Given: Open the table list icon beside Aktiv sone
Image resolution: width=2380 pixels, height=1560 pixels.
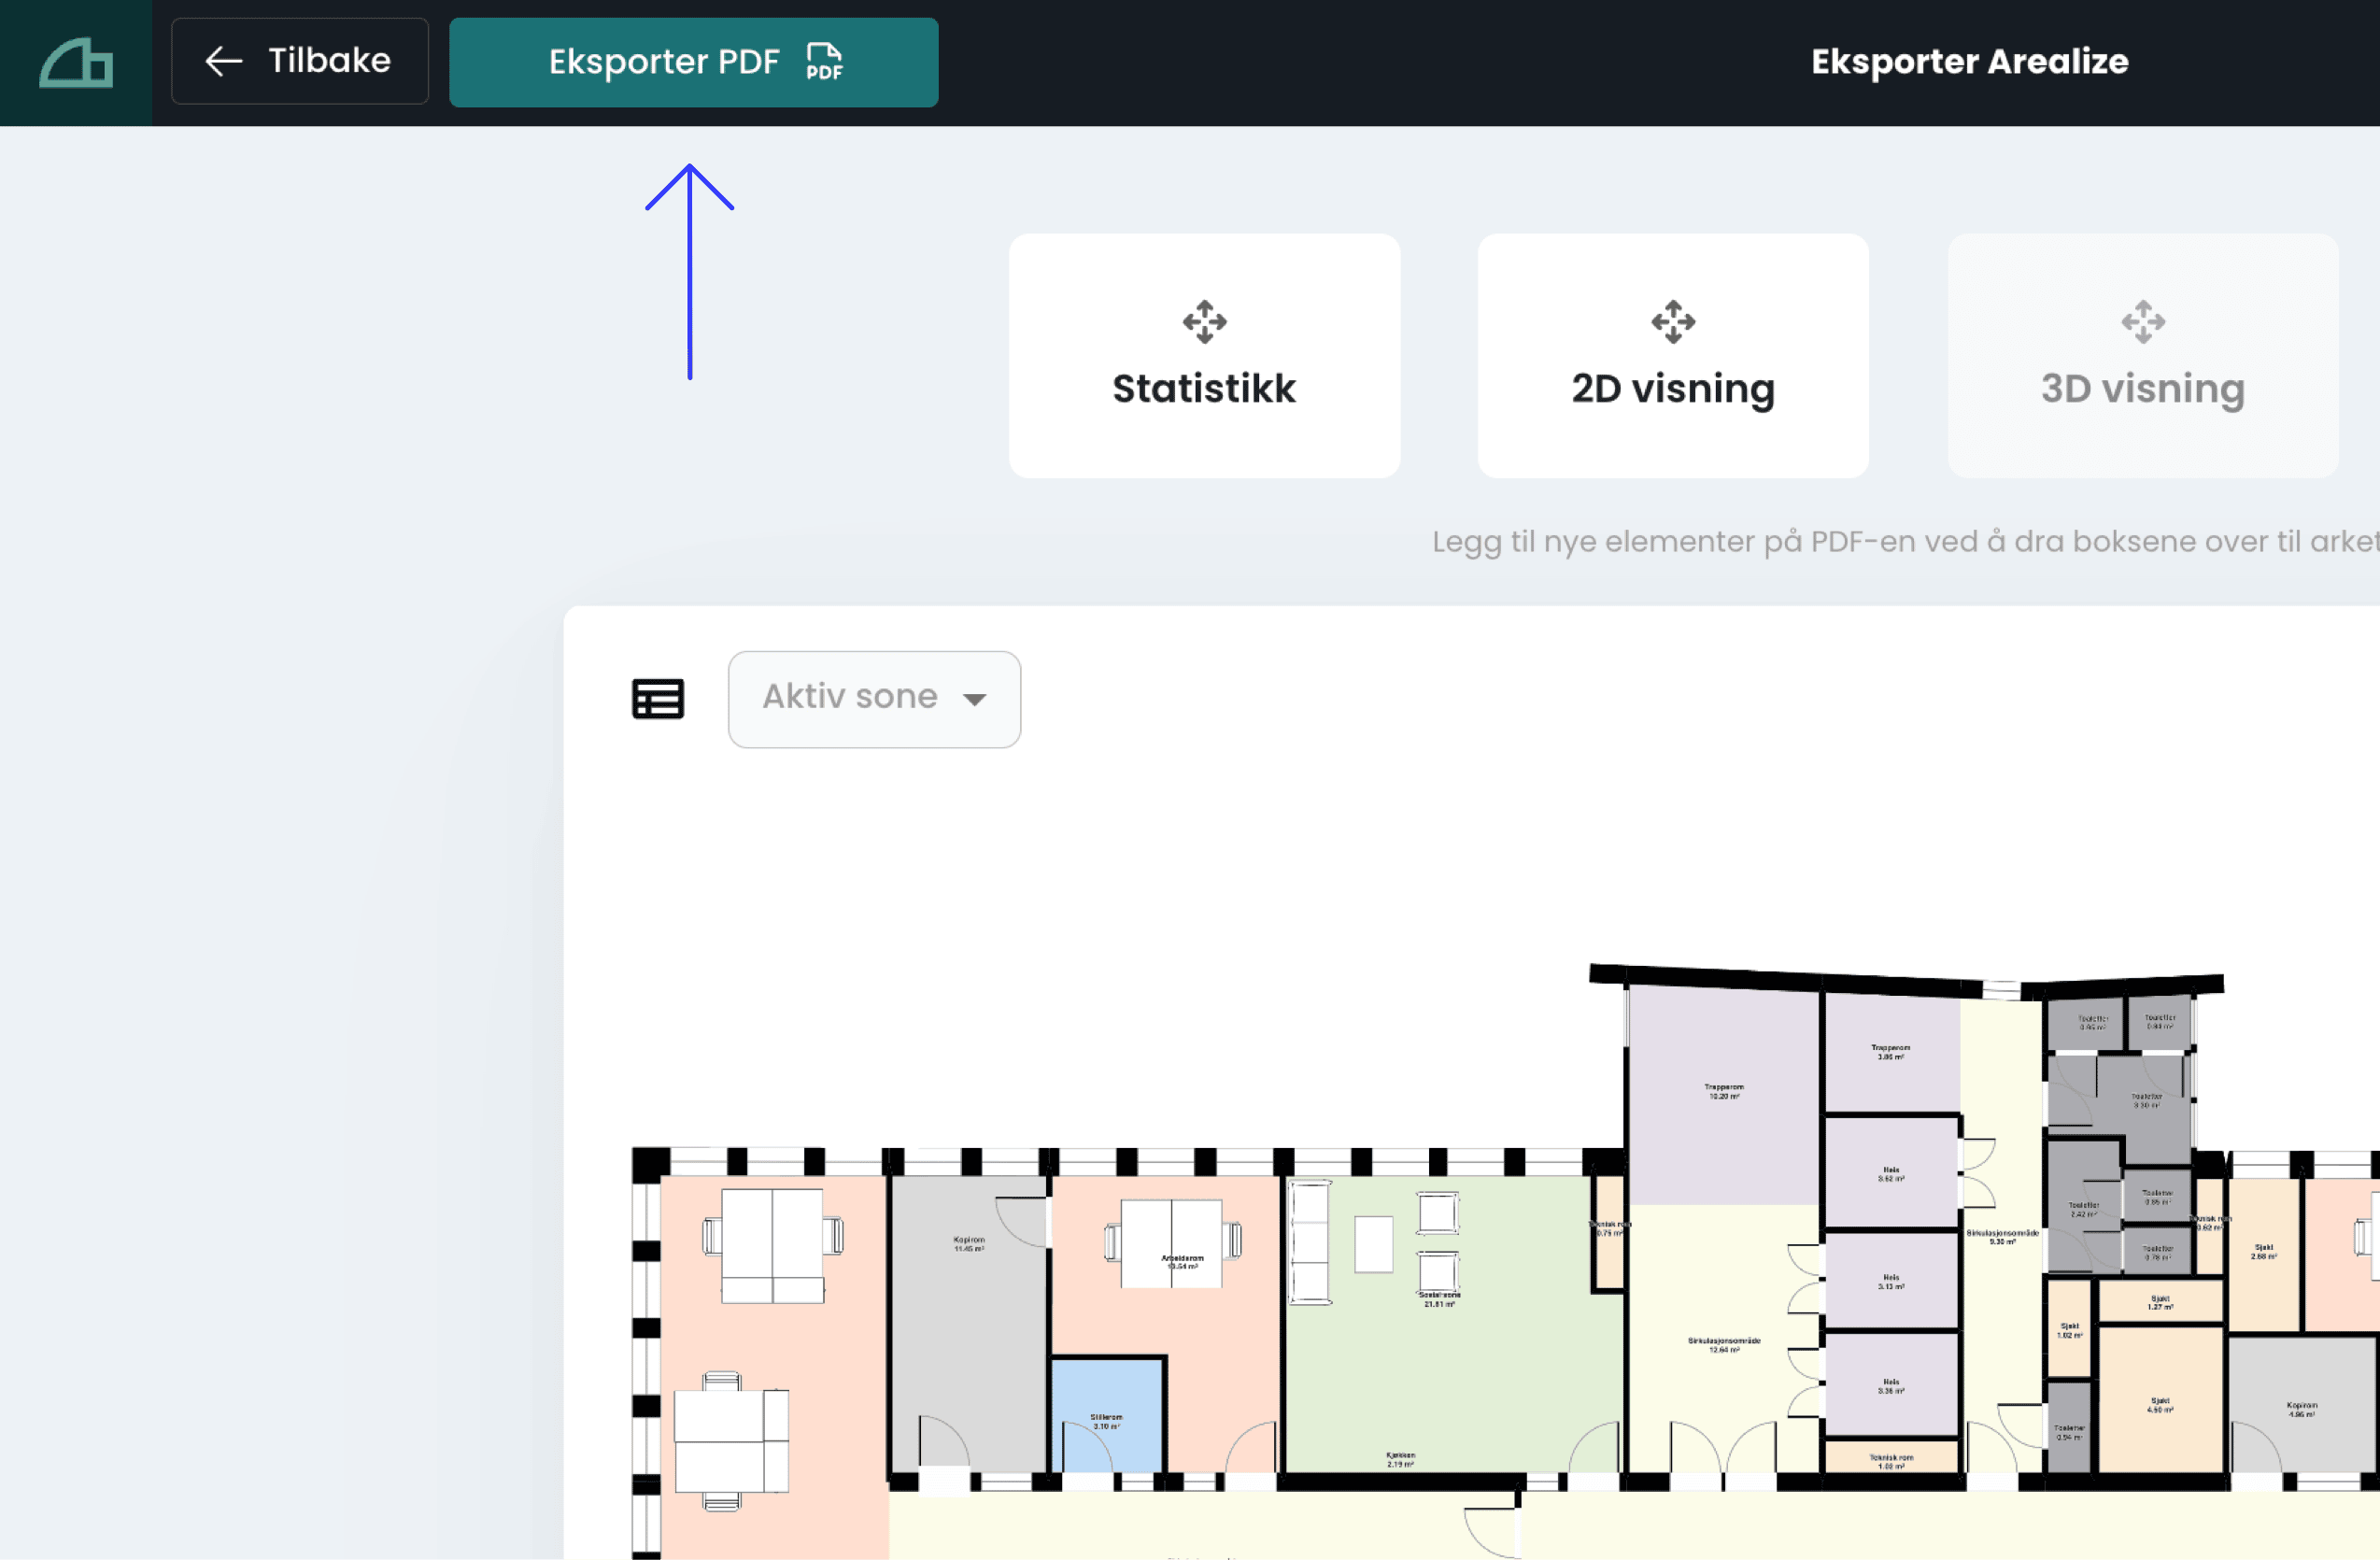Looking at the screenshot, I should click(658, 699).
